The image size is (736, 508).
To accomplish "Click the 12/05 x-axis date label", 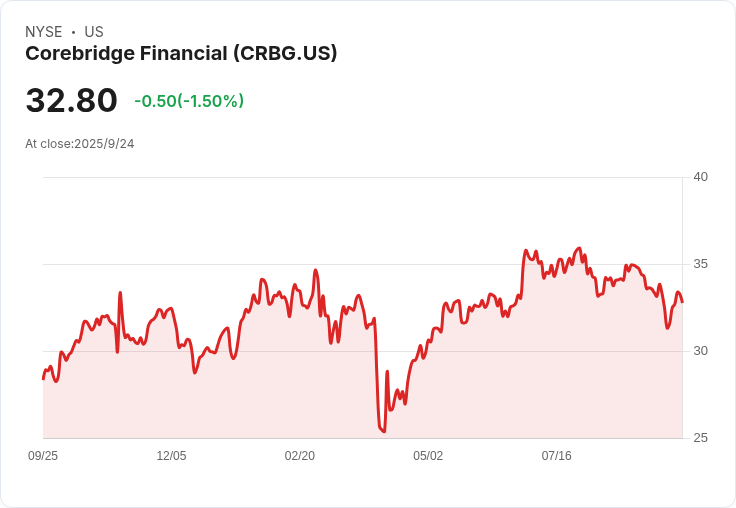I will (x=171, y=456).
